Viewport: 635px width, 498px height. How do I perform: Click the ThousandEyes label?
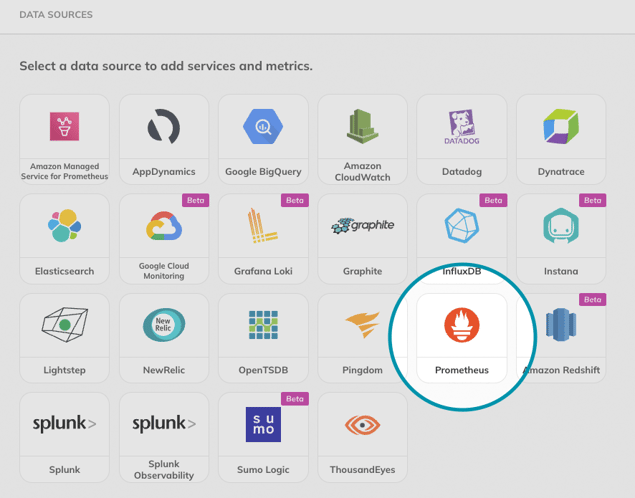(362, 470)
